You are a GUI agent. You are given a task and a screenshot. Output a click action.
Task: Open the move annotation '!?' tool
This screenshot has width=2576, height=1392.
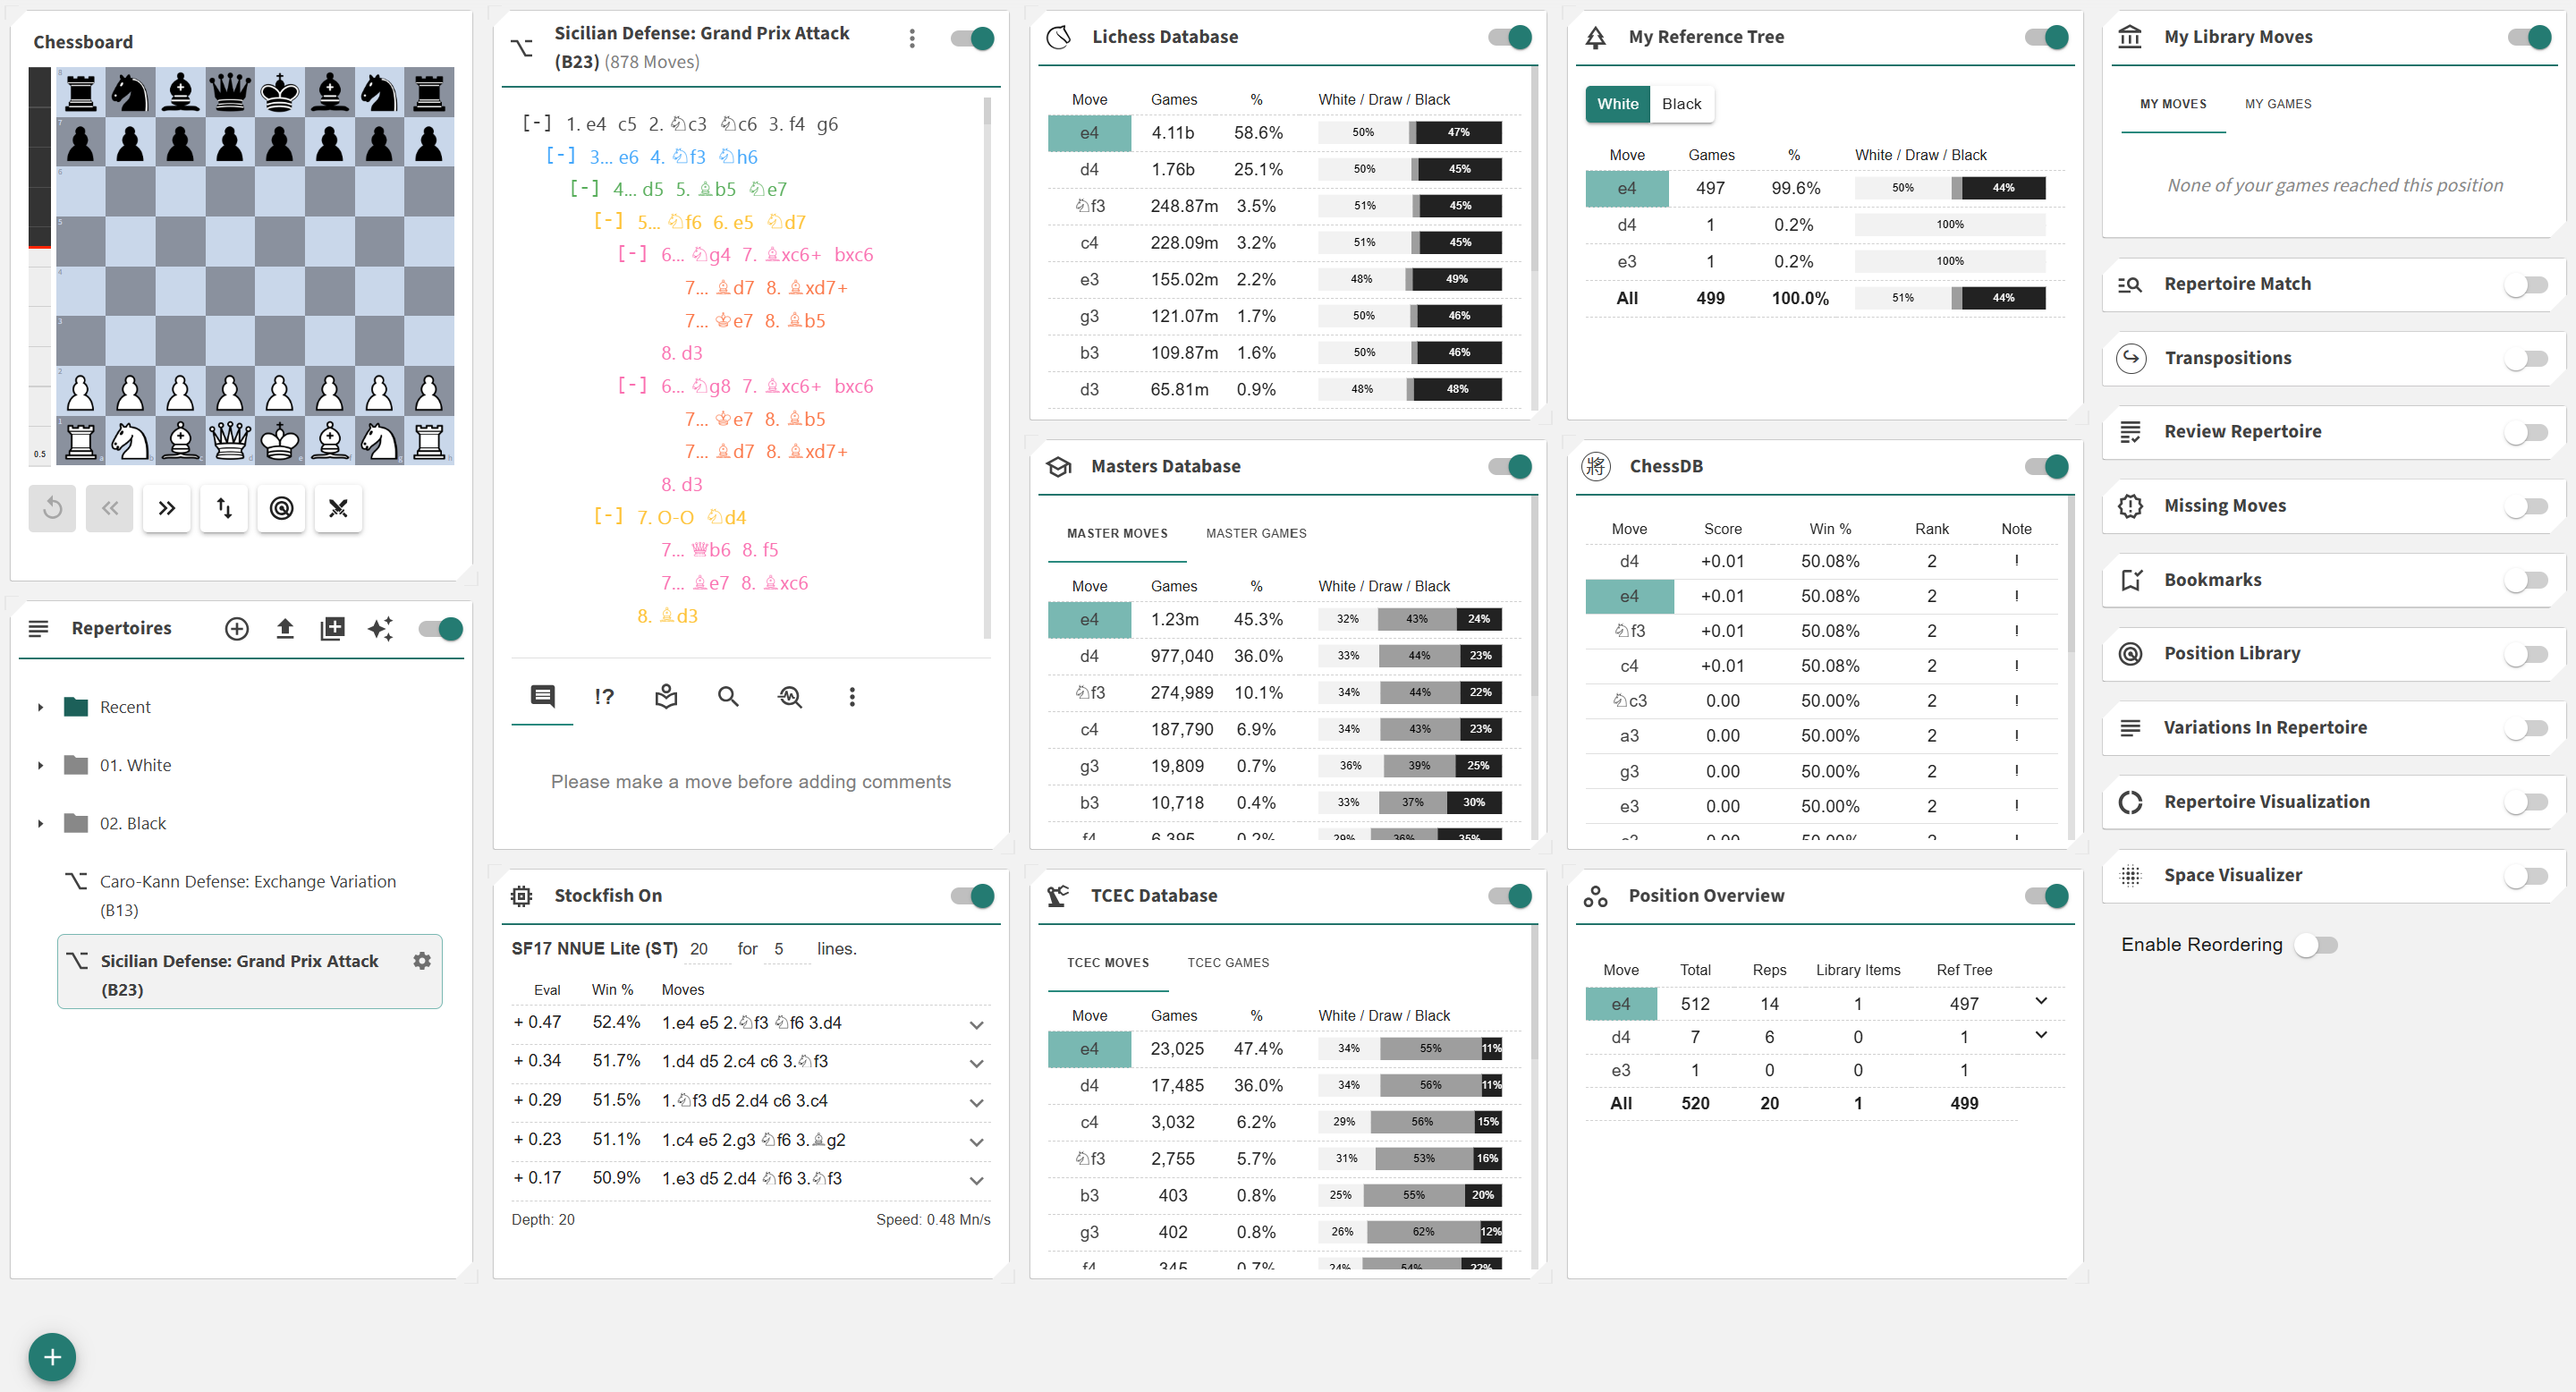(604, 696)
